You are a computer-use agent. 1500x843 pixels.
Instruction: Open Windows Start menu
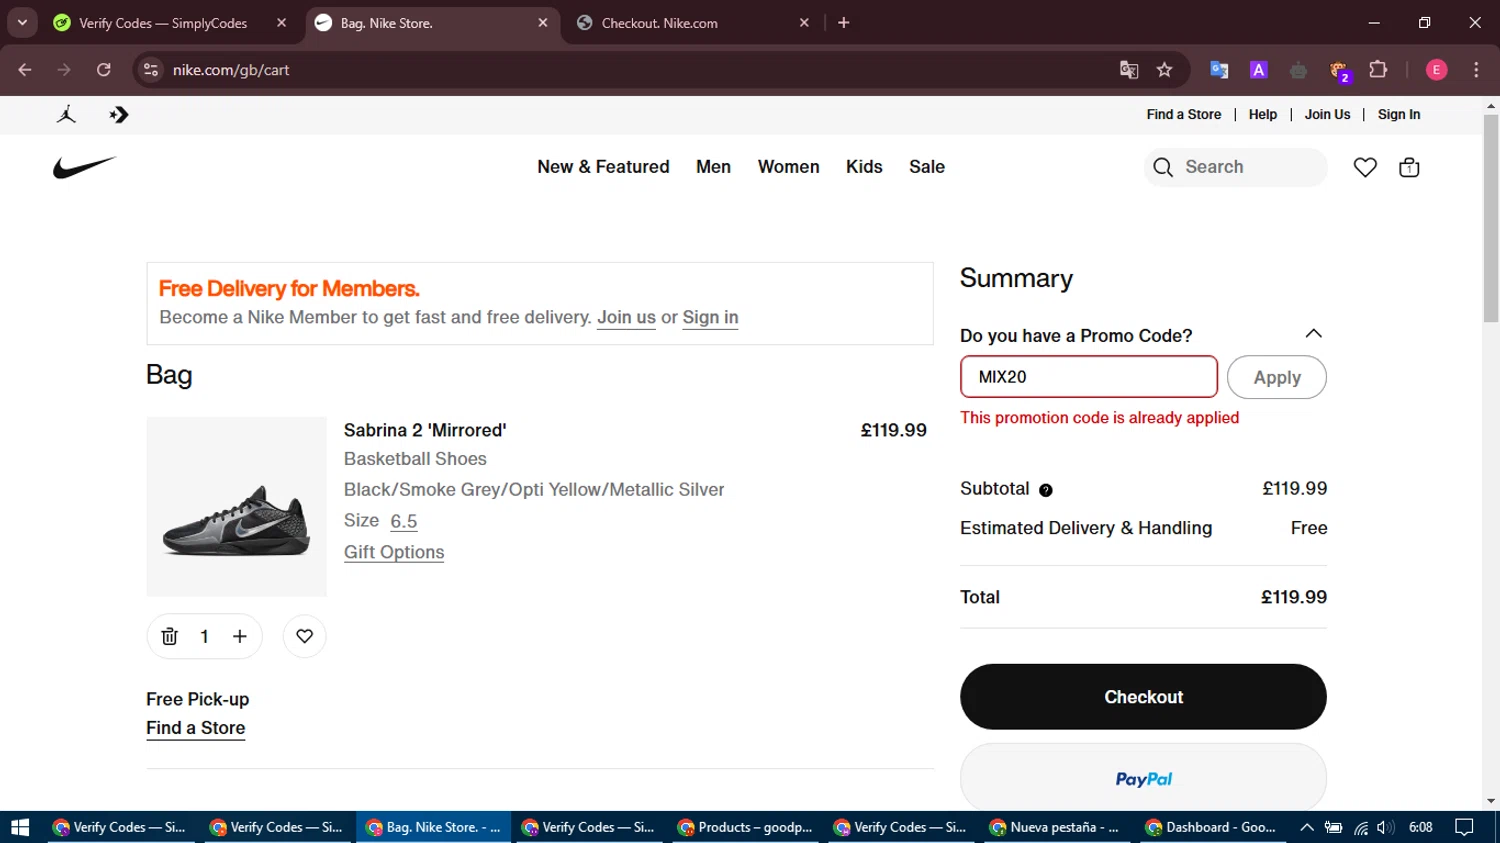click(x=20, y=827)
